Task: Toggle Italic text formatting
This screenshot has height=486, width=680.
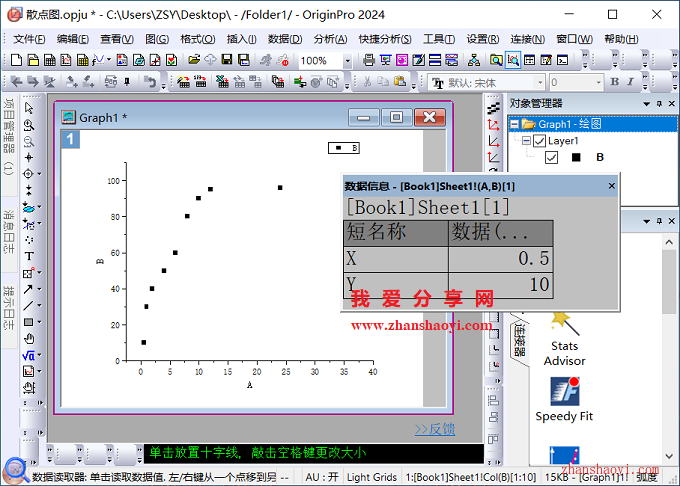Action: click(630, 82)
